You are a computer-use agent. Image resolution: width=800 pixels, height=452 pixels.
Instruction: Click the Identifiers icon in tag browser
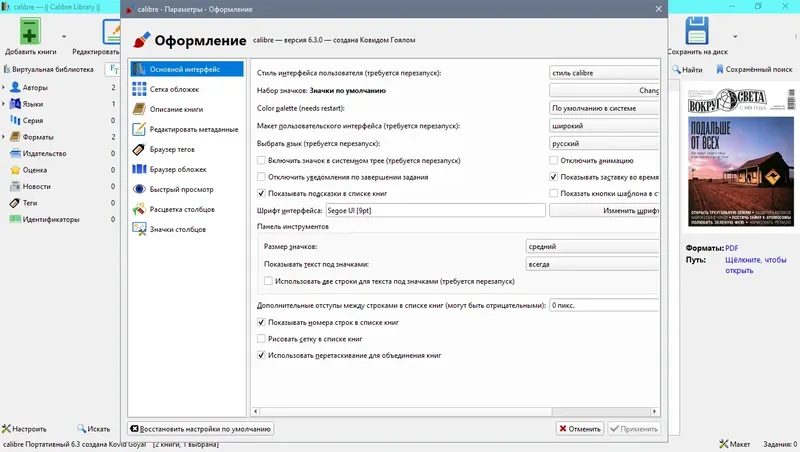click(x=15, y=219)
